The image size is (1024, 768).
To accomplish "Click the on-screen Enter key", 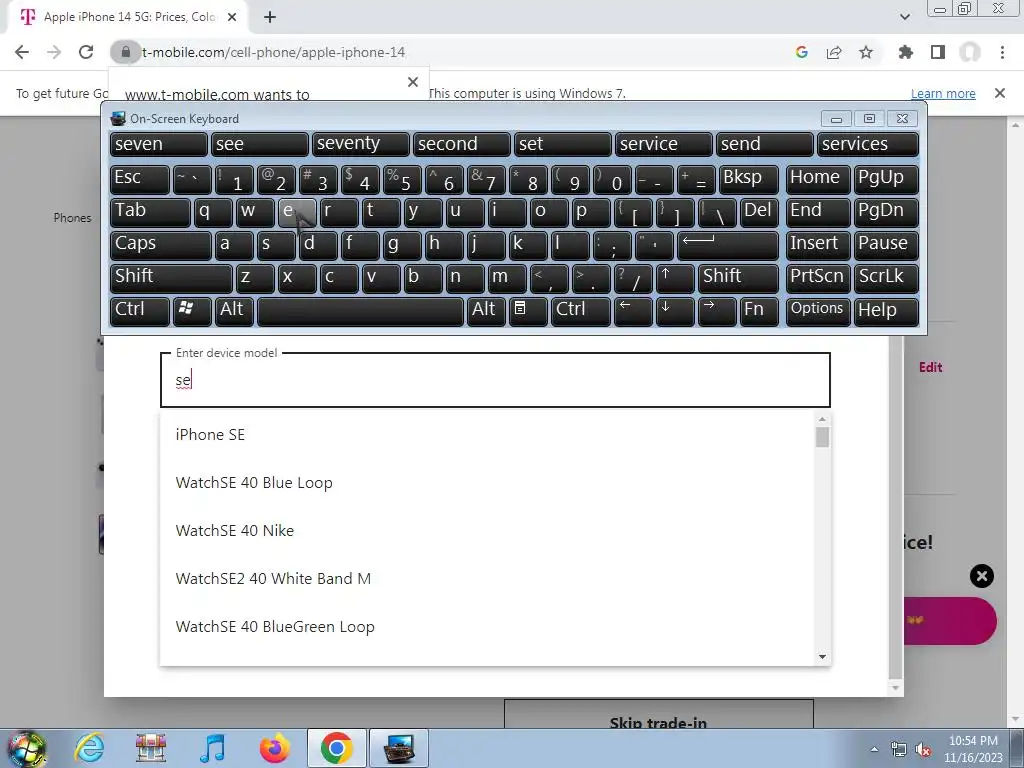I will 728,245.
